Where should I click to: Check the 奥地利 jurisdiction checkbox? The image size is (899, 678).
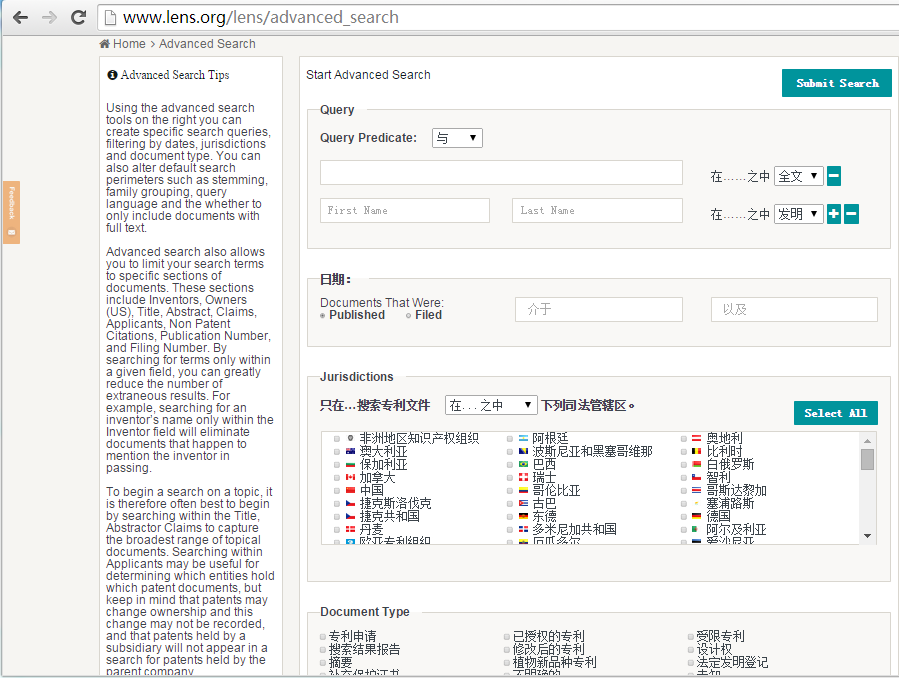[683, 439]
